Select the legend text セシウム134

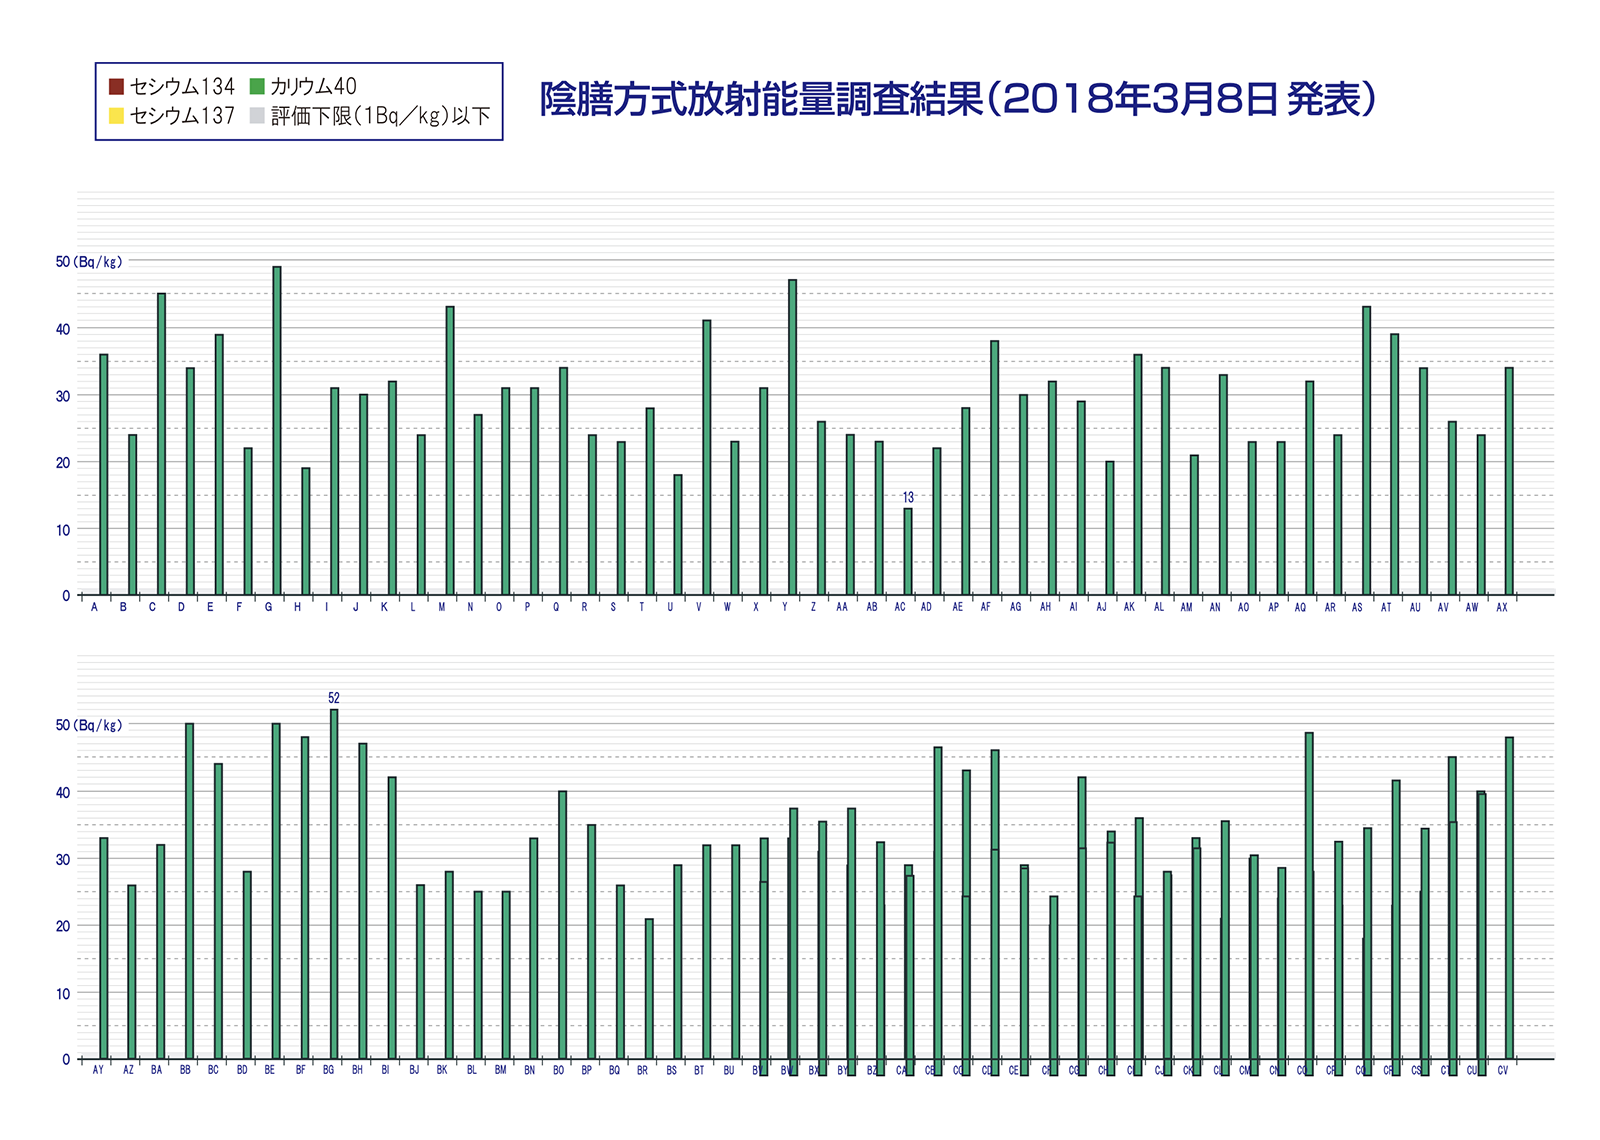point(182,86)
